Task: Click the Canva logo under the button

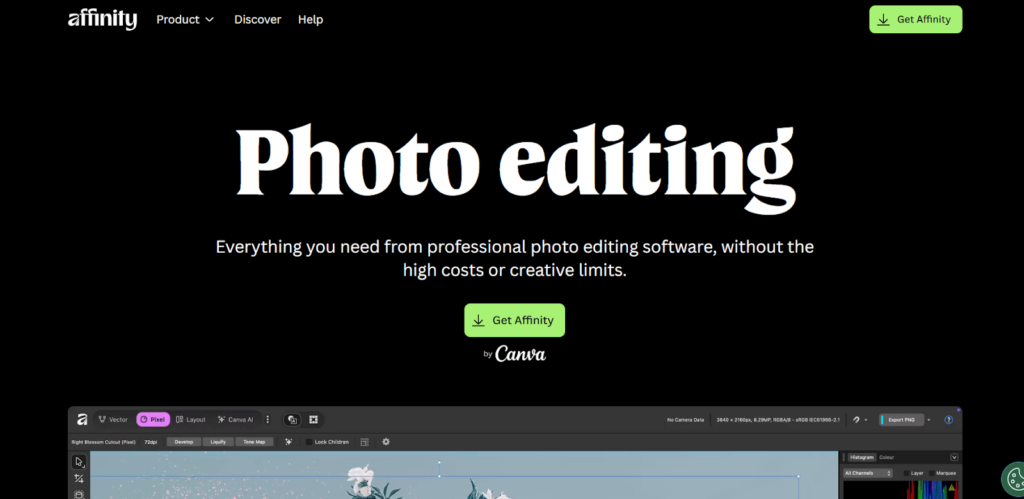Action: 520,354
